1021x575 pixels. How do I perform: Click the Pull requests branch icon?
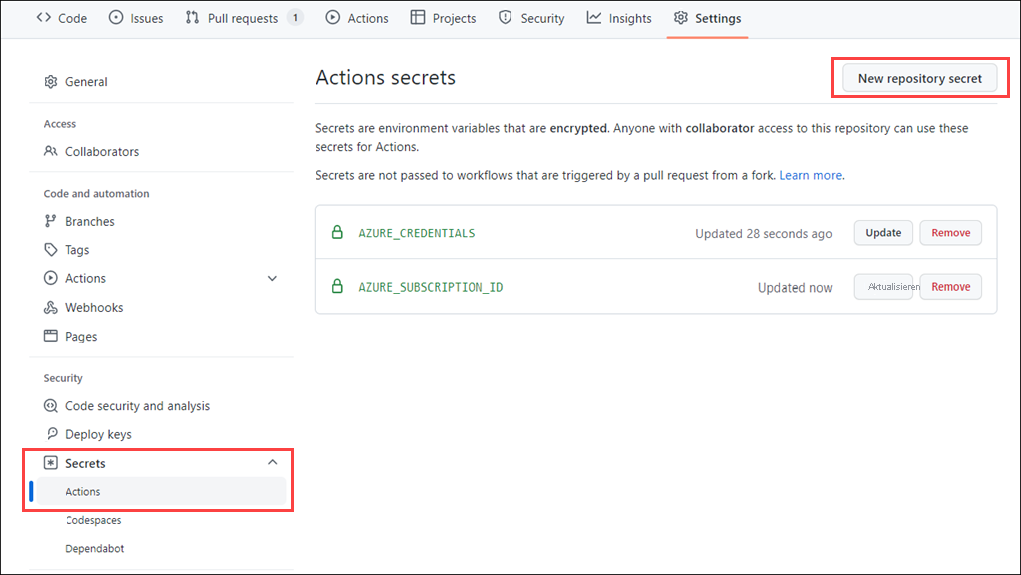(x=192, y=18)
